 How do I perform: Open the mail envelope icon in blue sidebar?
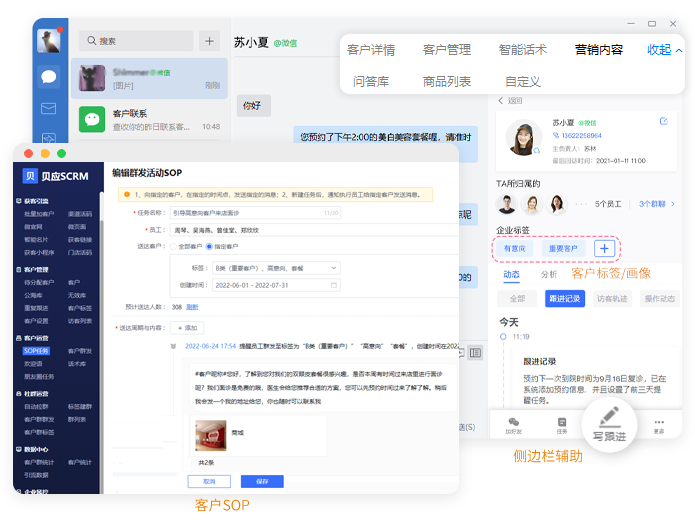(x=48, y=108)
